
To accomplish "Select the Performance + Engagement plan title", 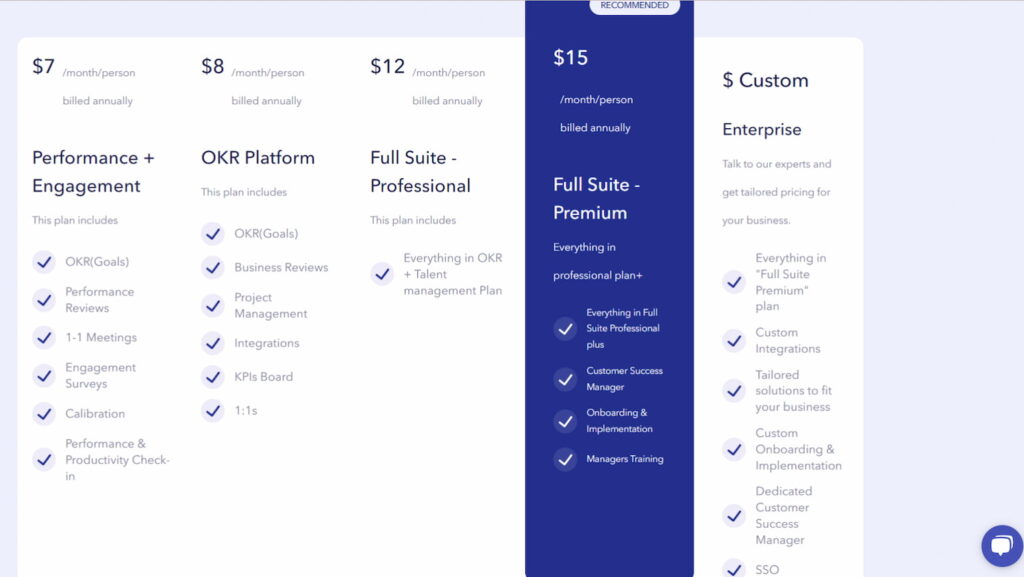I will pos(93,172).
